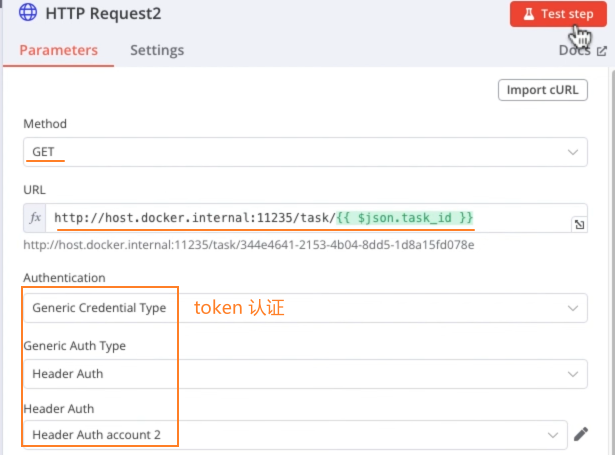The image size is (615, 455).
Task: Edit the Header Auth credential via pencil icon
Action: coord(582,435)
